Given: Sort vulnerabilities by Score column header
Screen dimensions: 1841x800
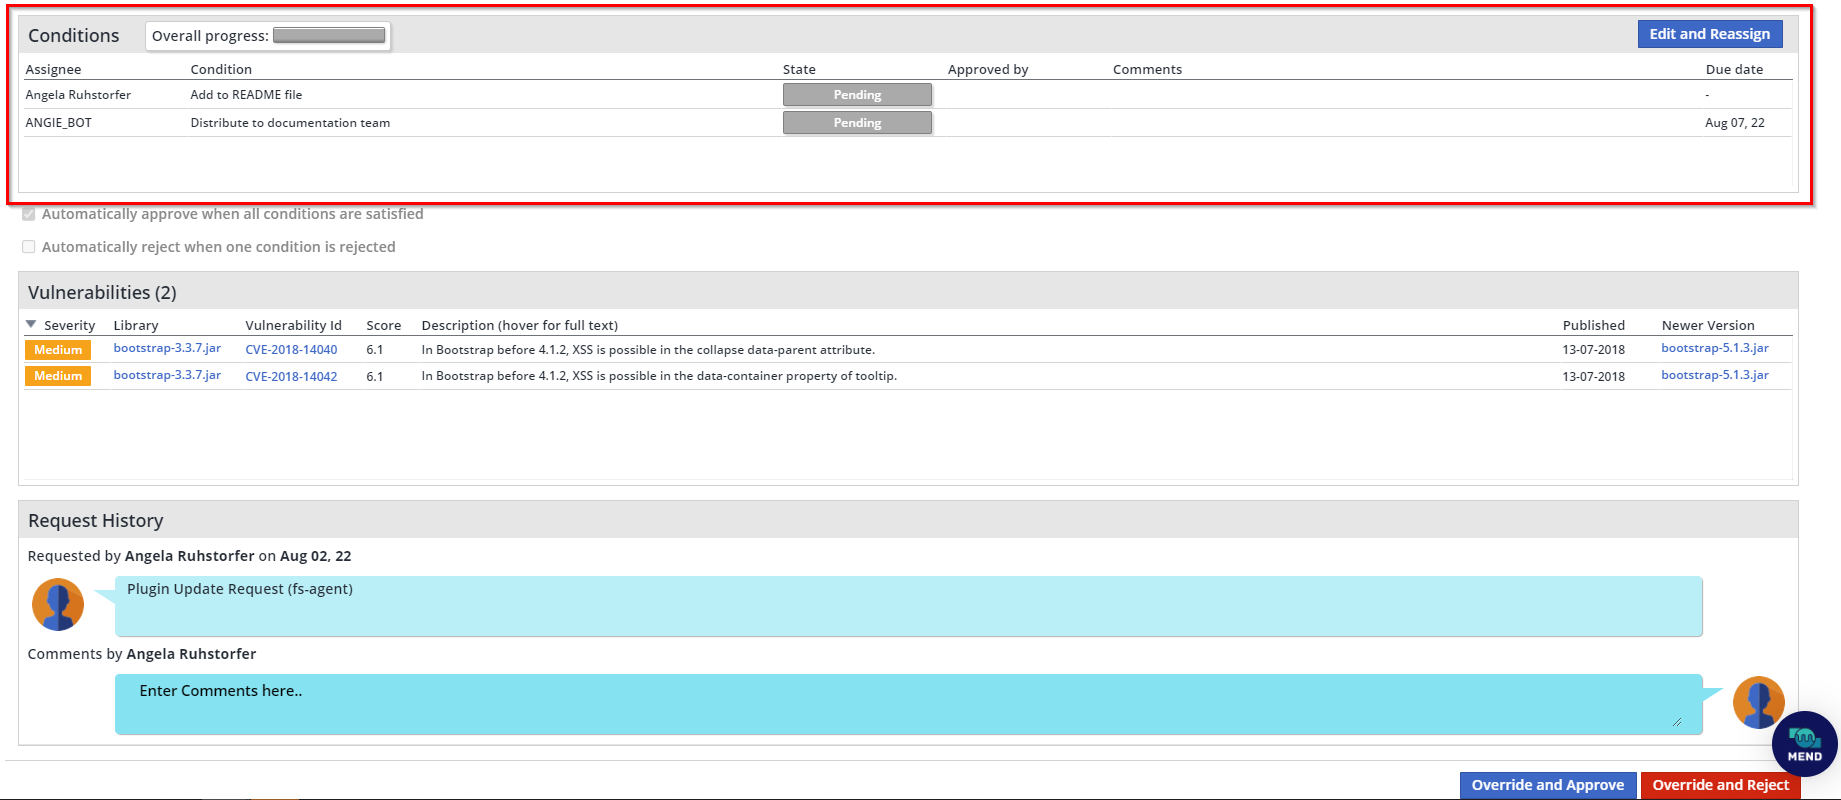Looking at the screenshot, I should 383,325.
